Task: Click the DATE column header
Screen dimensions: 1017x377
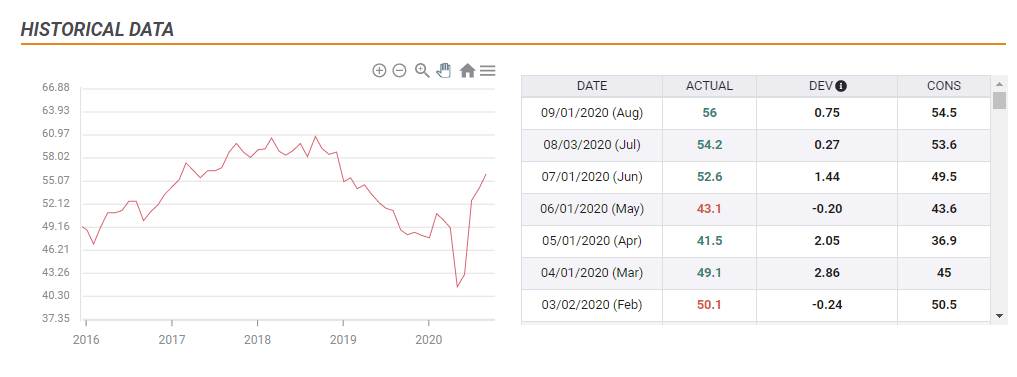Action: [592, 86]
